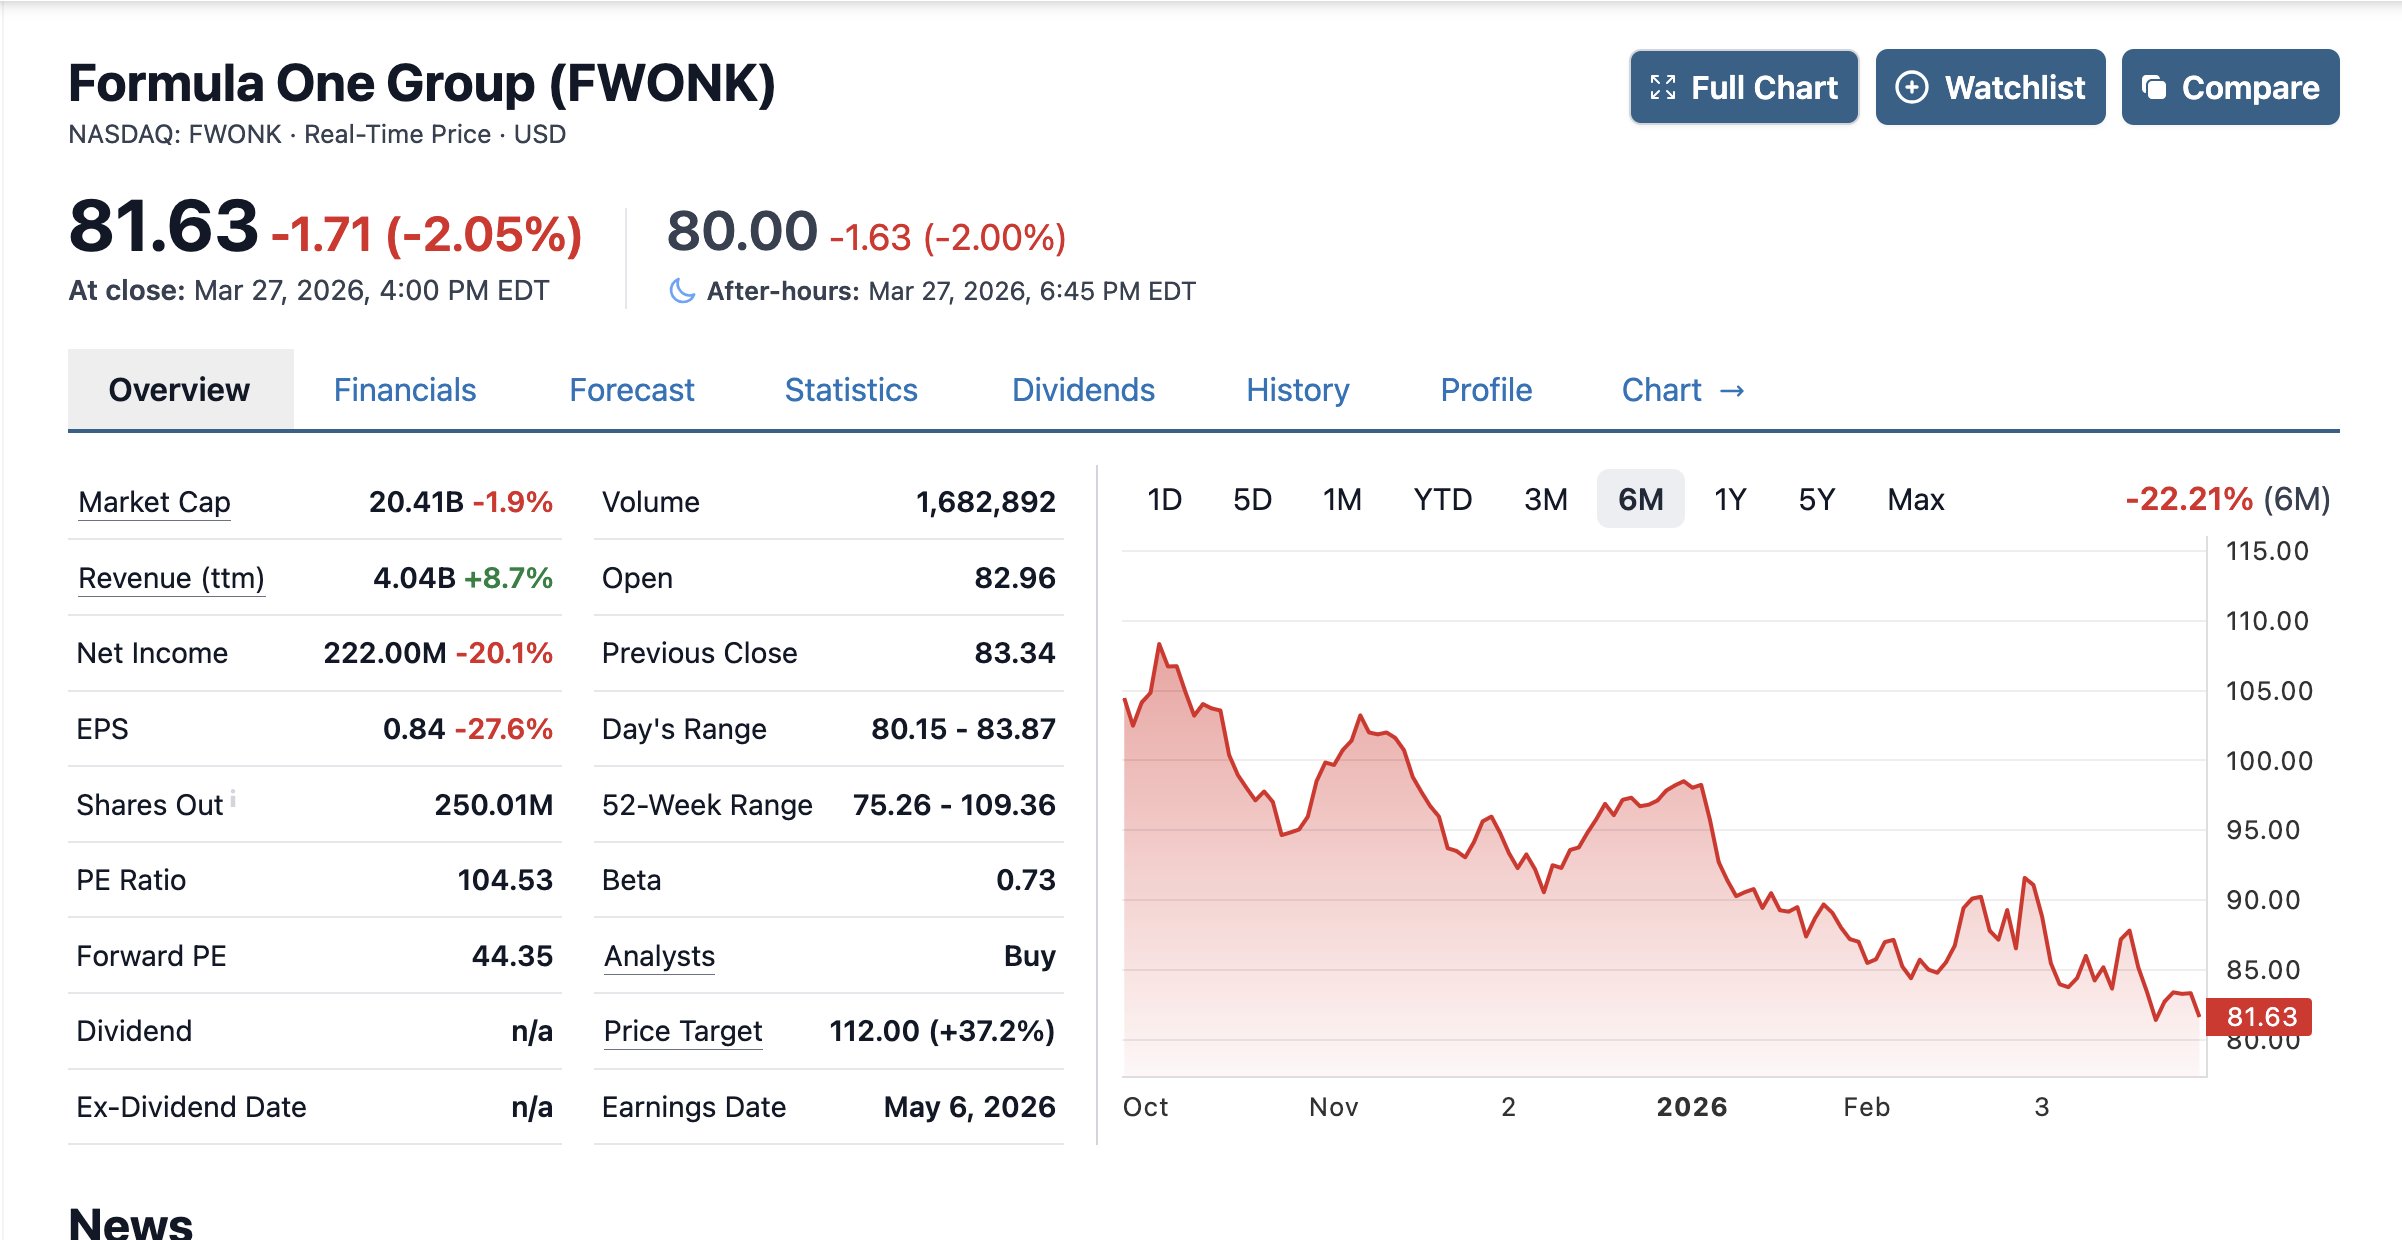Click the after-hours moon icon
The height and width of the screenshot is (1240, 2402).
point(682,291)
